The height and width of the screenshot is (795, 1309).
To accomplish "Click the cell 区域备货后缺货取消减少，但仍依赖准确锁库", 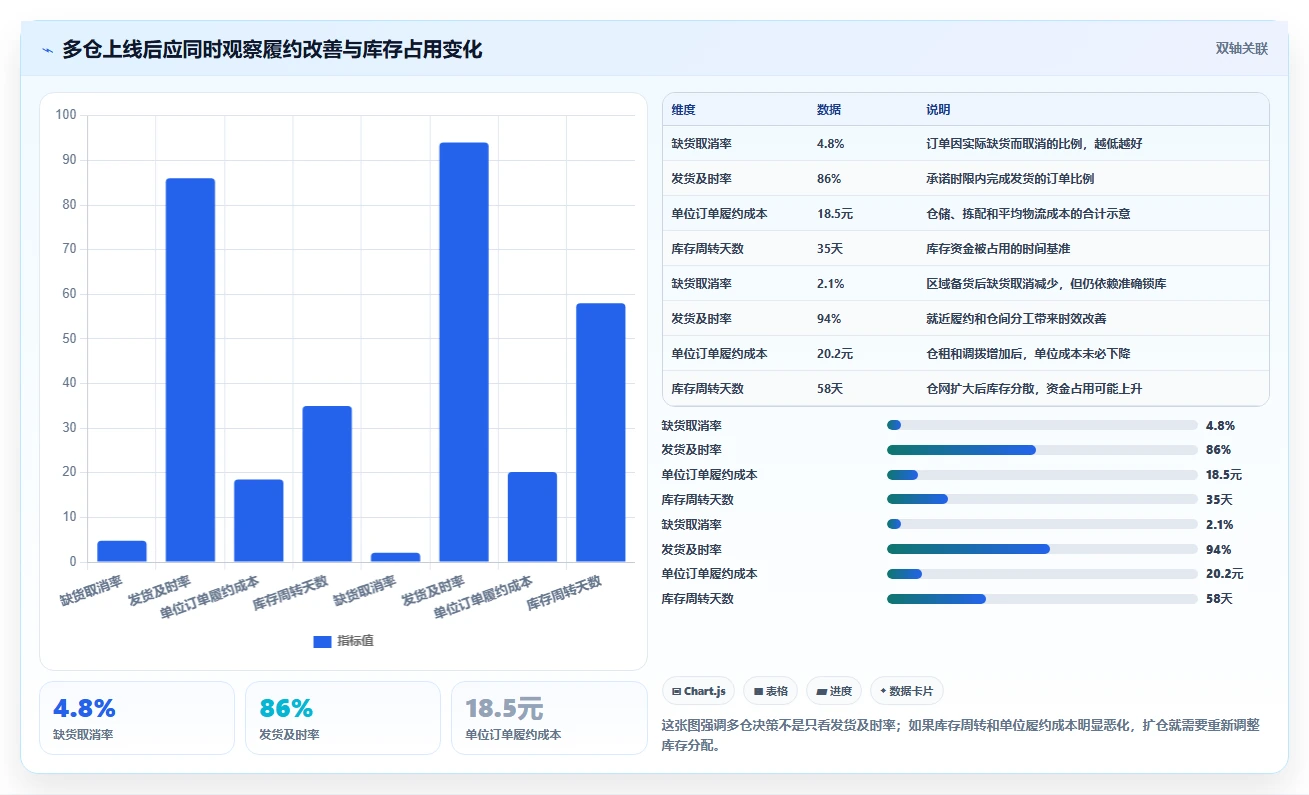I will [1046, 284].
